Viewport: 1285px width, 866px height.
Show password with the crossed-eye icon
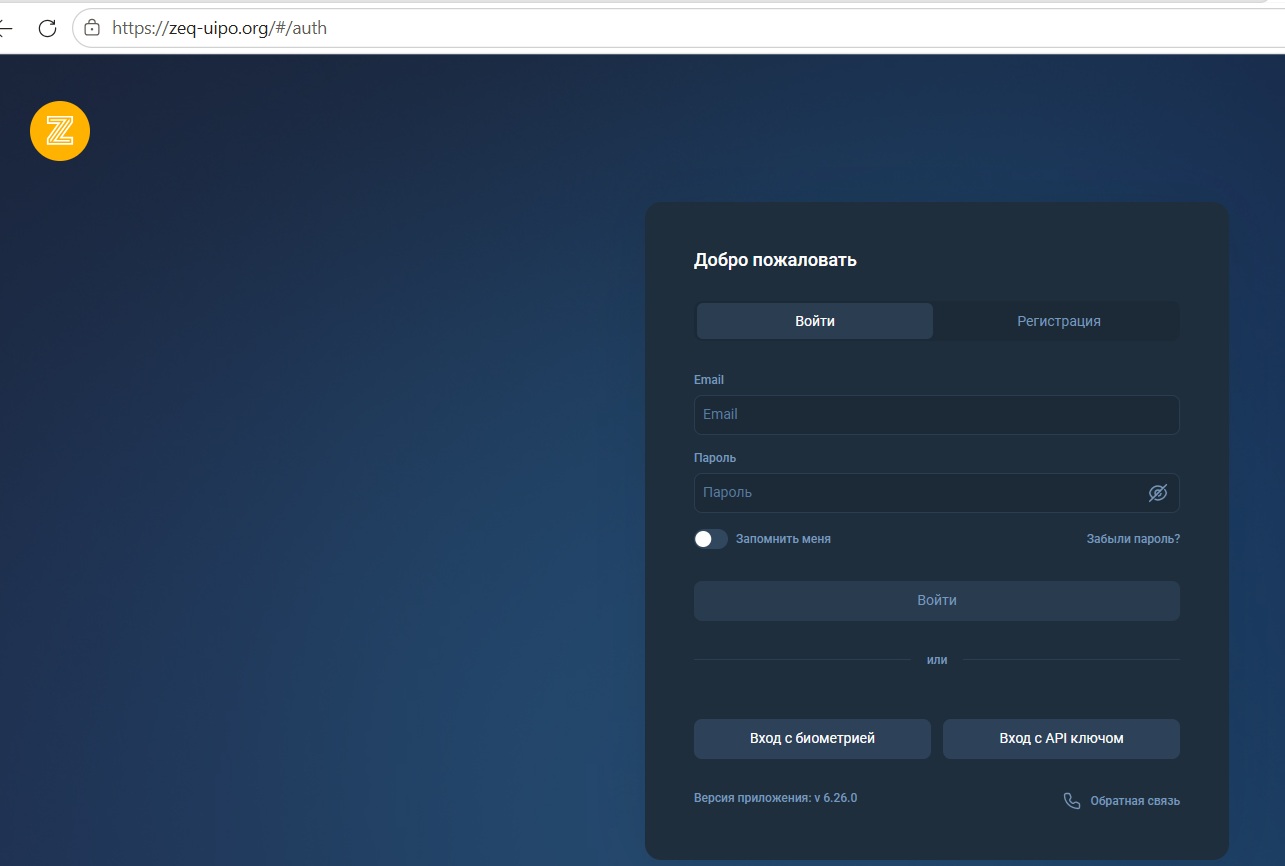coord(1158,493)
